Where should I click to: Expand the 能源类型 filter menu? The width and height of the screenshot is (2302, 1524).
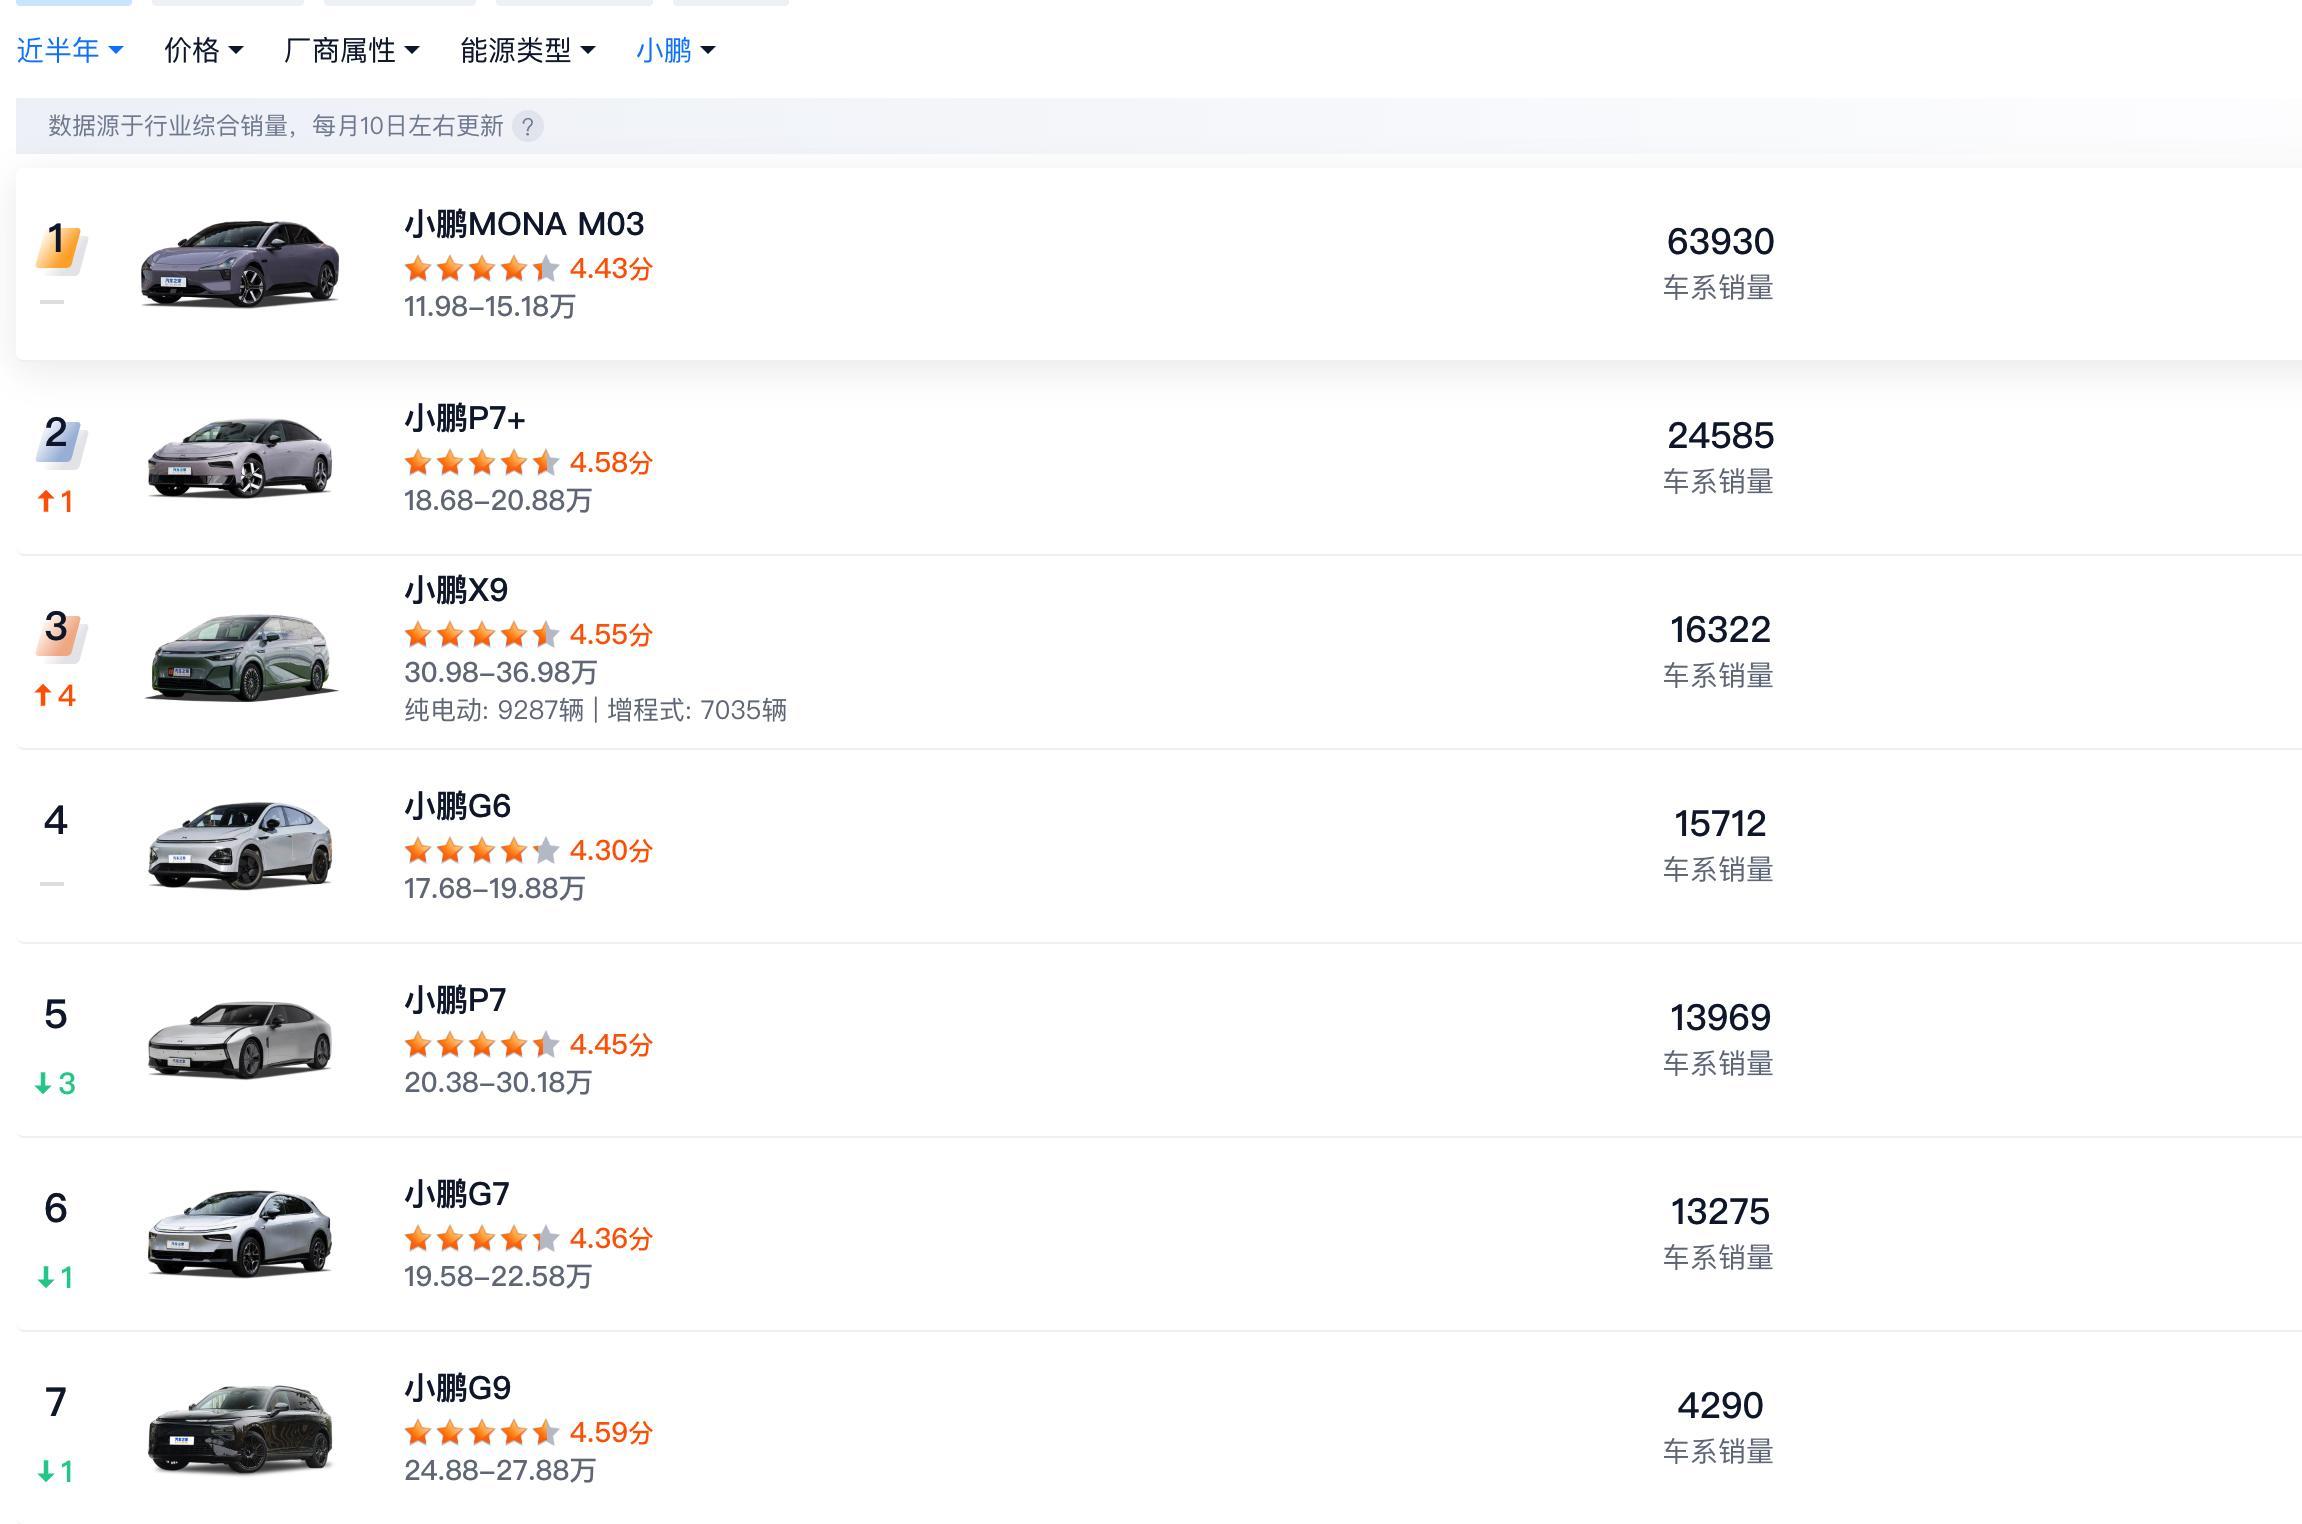click(527, 50)
